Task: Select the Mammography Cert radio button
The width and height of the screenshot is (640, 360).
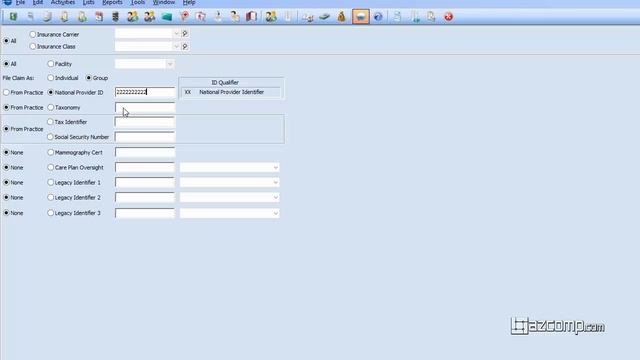Action: (x=51, y=152)
